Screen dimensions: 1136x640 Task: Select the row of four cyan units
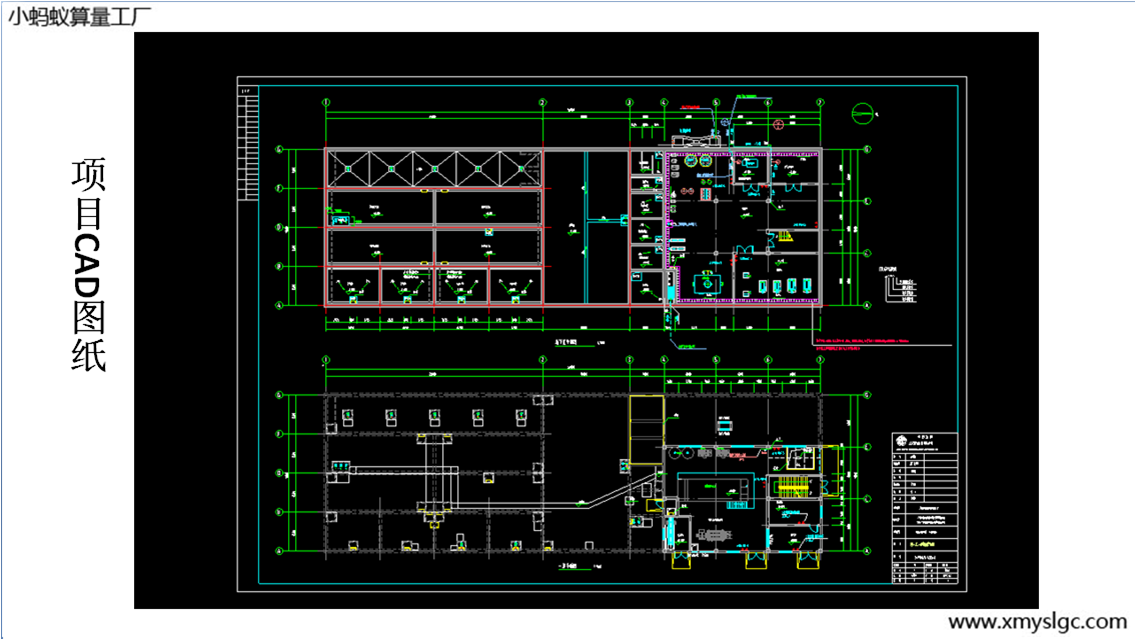783,286
